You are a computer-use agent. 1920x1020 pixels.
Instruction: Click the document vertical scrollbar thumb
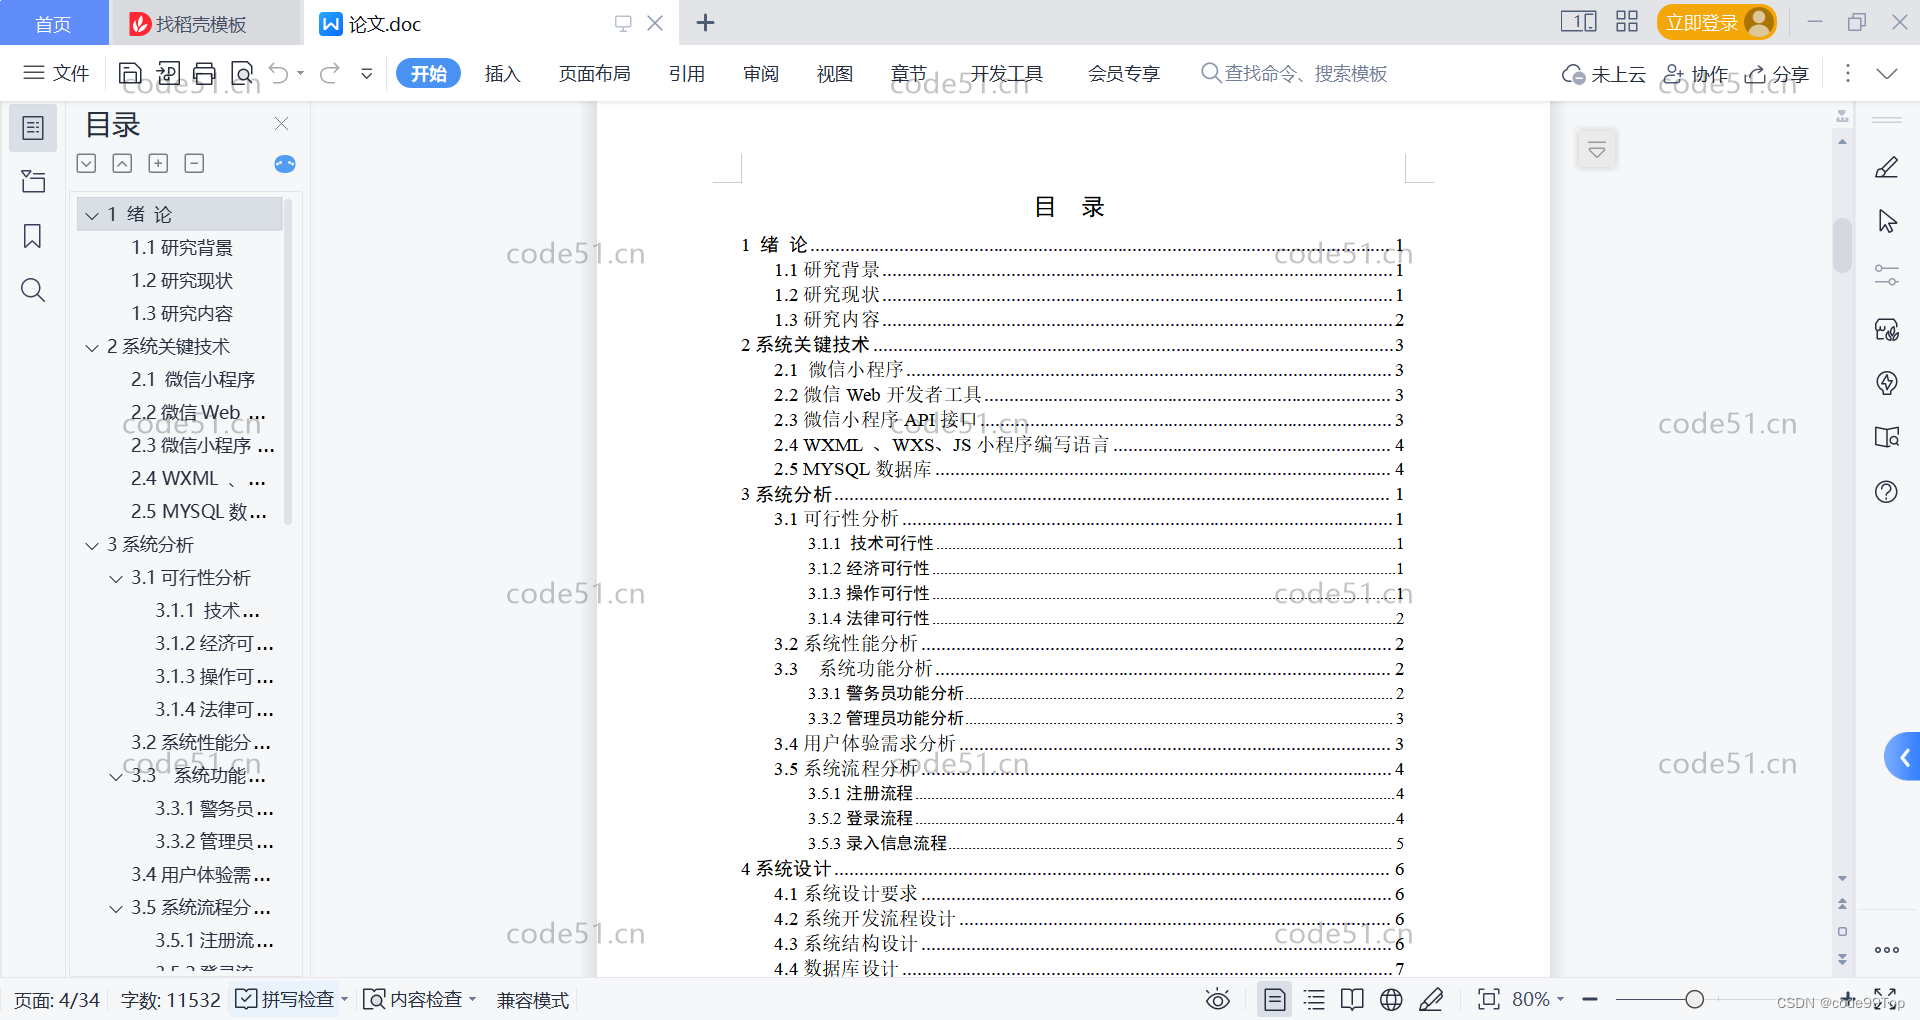click(1842, 244)
